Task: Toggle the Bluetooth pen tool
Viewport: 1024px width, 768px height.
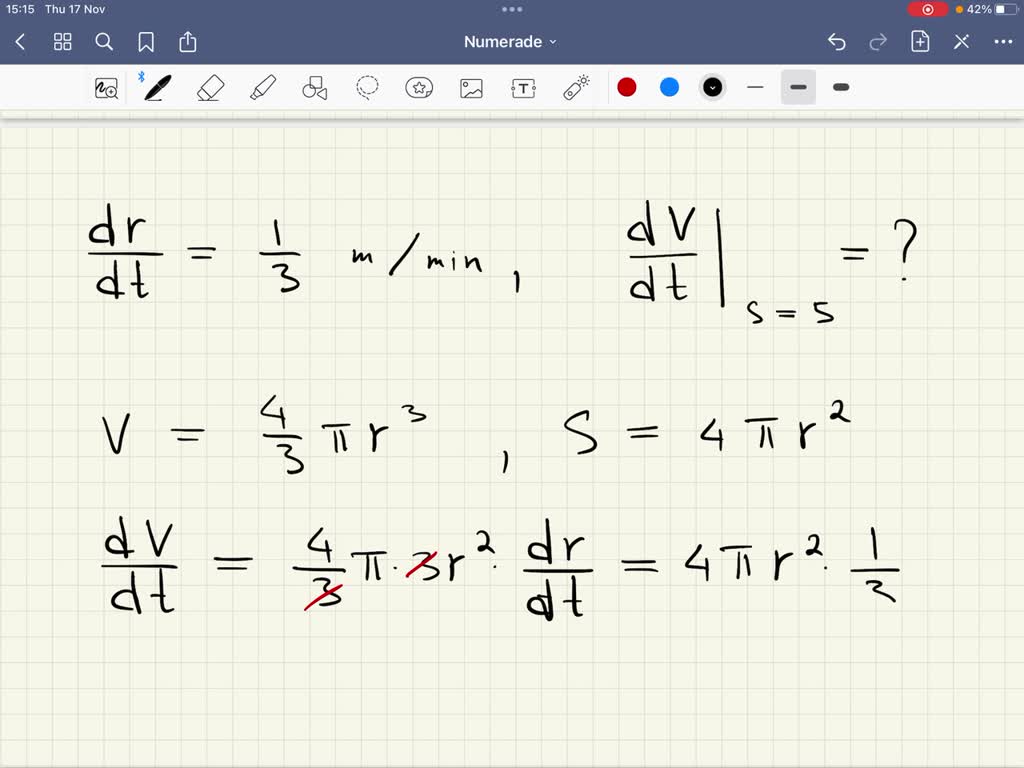Action: click(x=160, y=87)
